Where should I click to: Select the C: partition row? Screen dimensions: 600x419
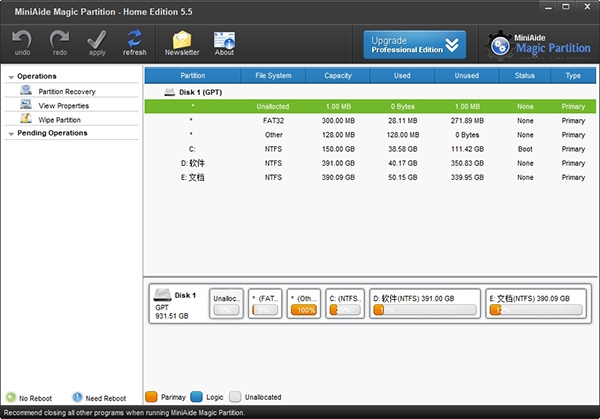tap(370, 149)
